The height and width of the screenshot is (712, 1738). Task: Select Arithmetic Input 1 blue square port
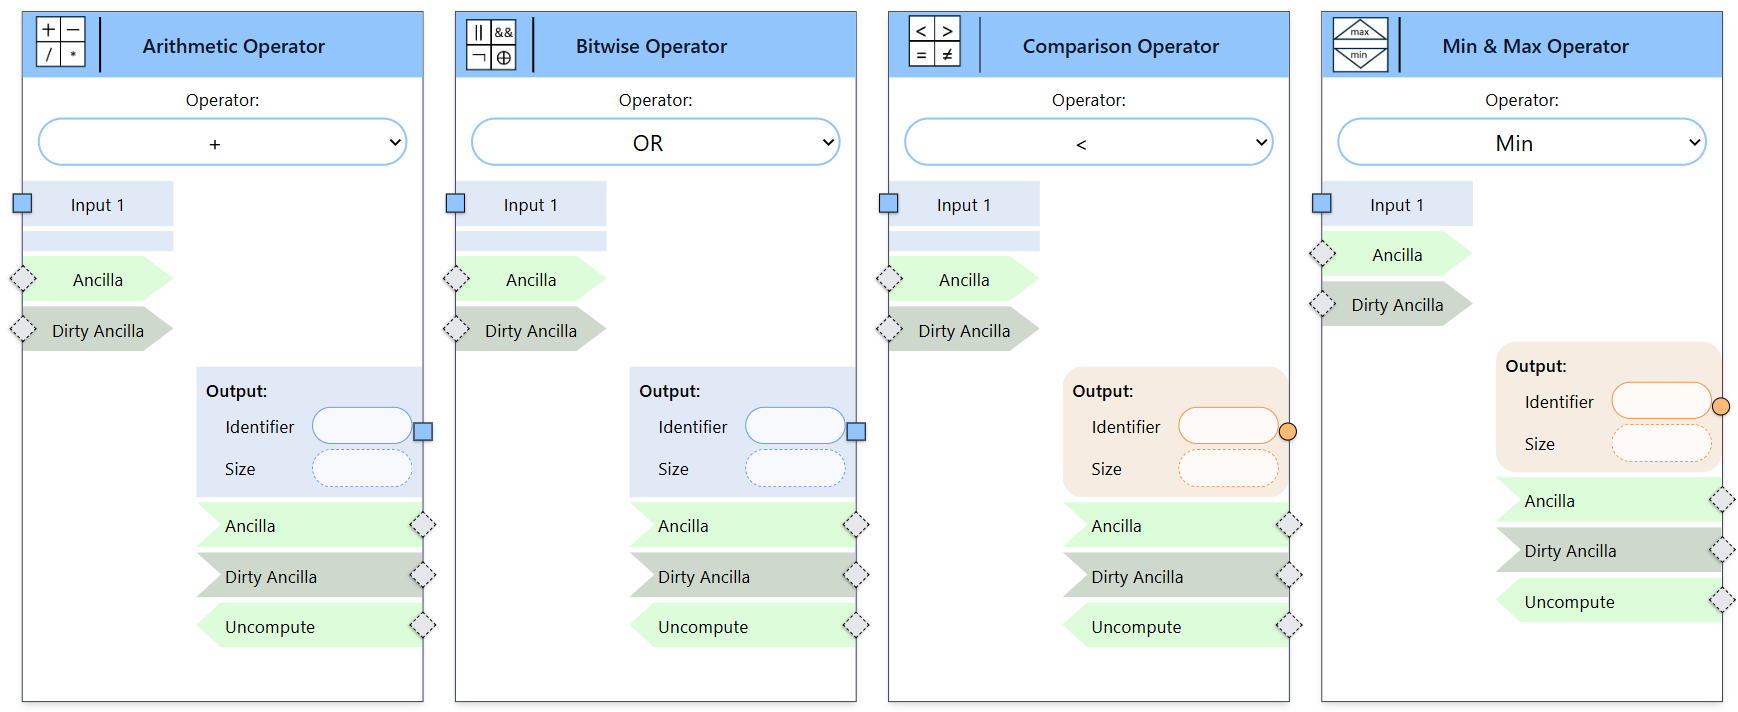(22, 204)
